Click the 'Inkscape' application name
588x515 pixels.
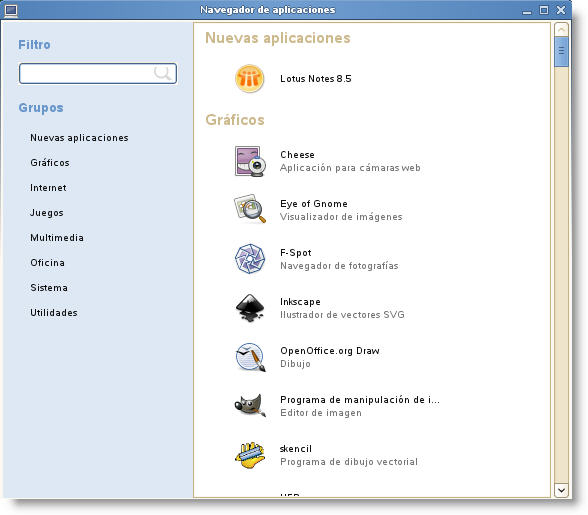click(300, 302)
